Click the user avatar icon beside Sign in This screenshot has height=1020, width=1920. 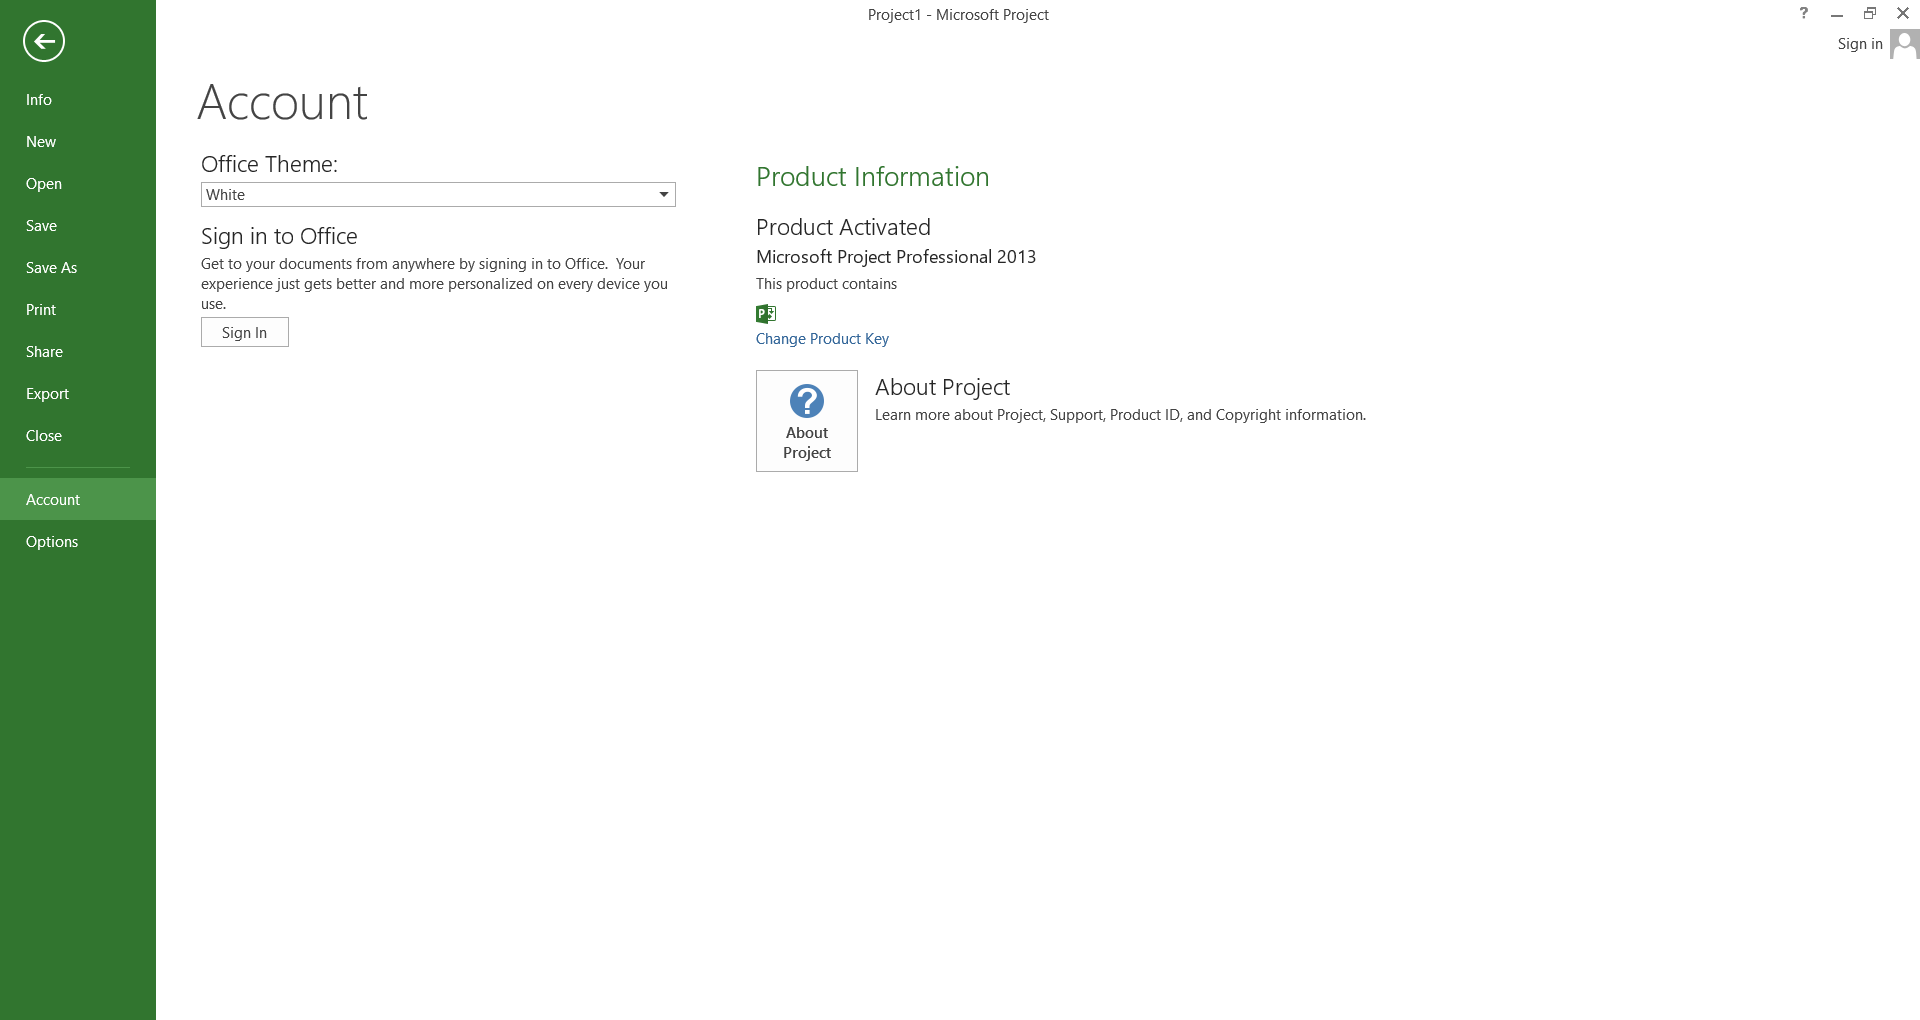(1904, 44)
